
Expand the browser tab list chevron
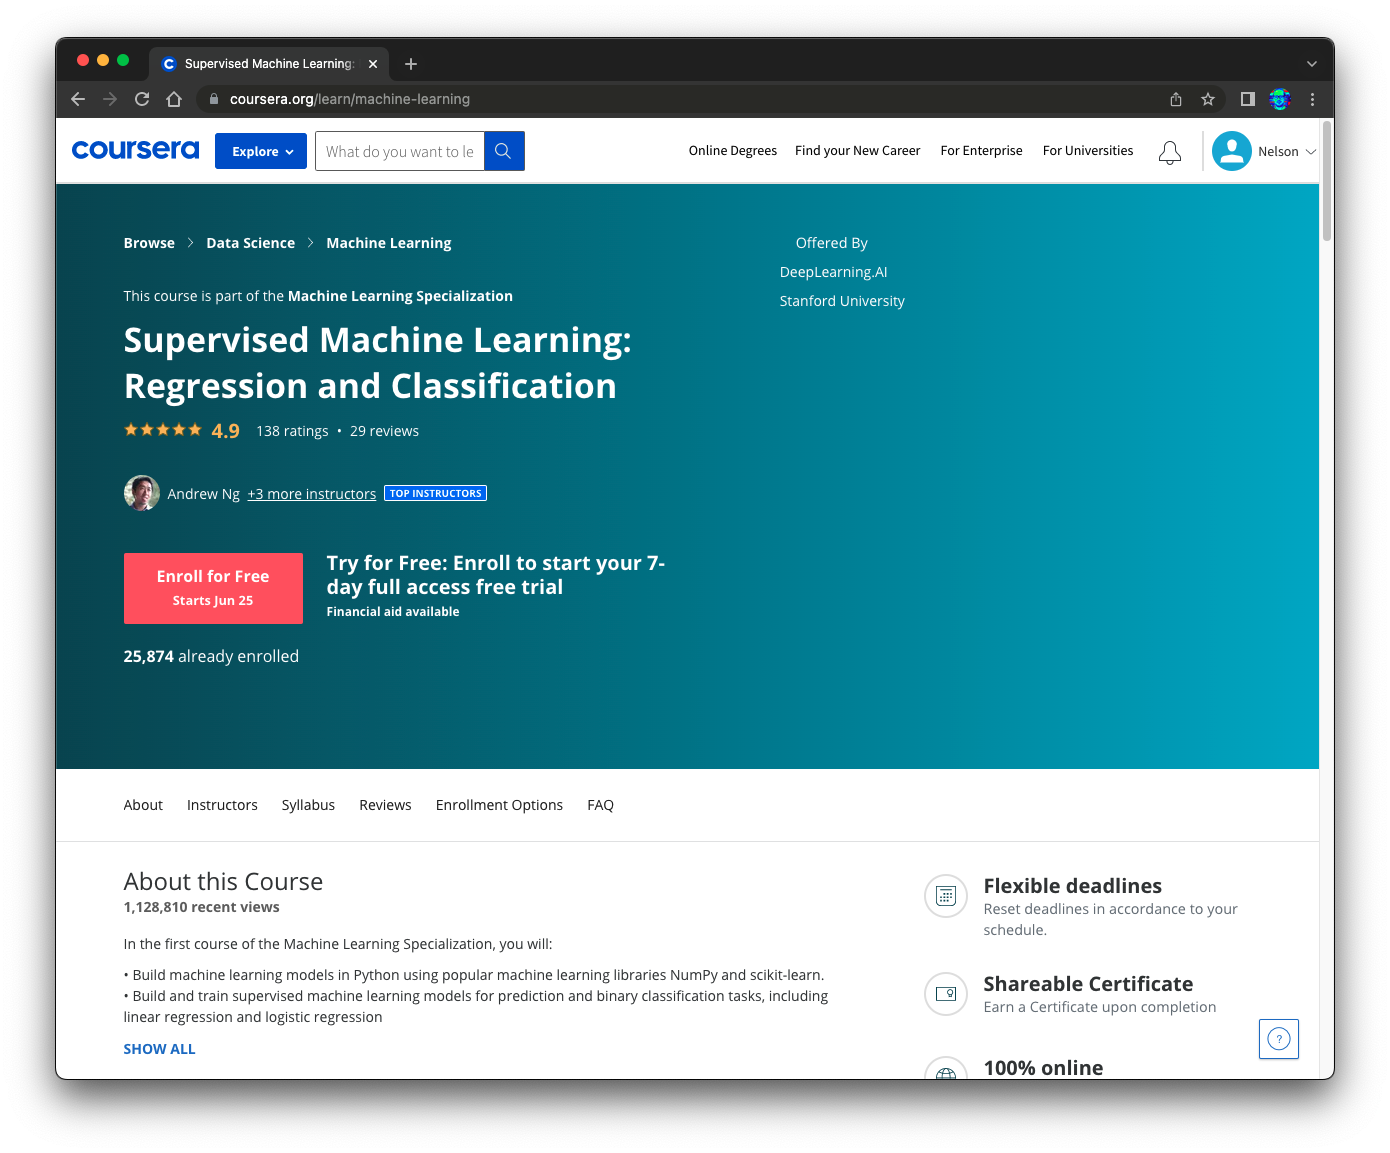pos(1312,63)
